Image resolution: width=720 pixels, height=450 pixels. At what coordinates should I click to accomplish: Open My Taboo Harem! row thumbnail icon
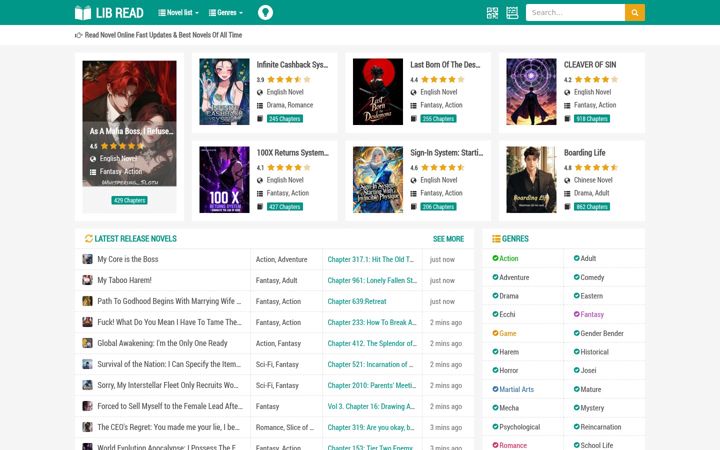click(87, 280)
